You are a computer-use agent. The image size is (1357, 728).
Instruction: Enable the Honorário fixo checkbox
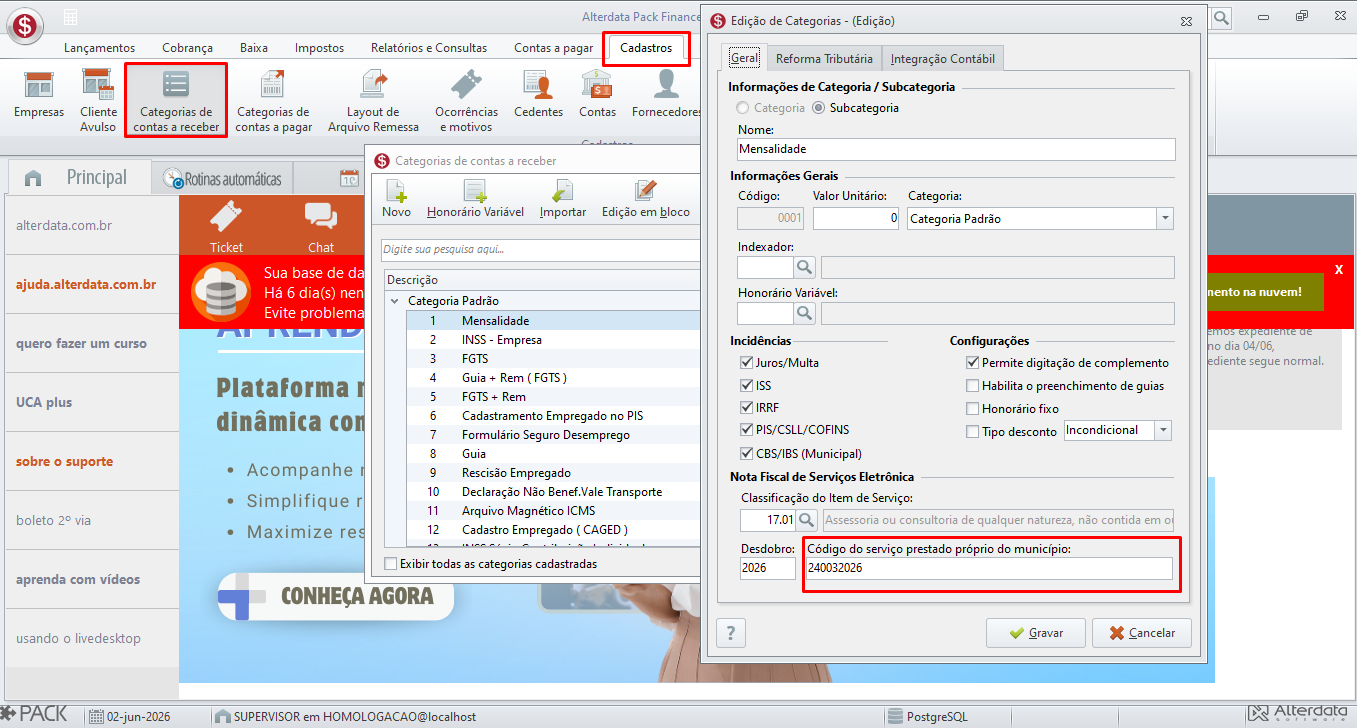(972, 408)
